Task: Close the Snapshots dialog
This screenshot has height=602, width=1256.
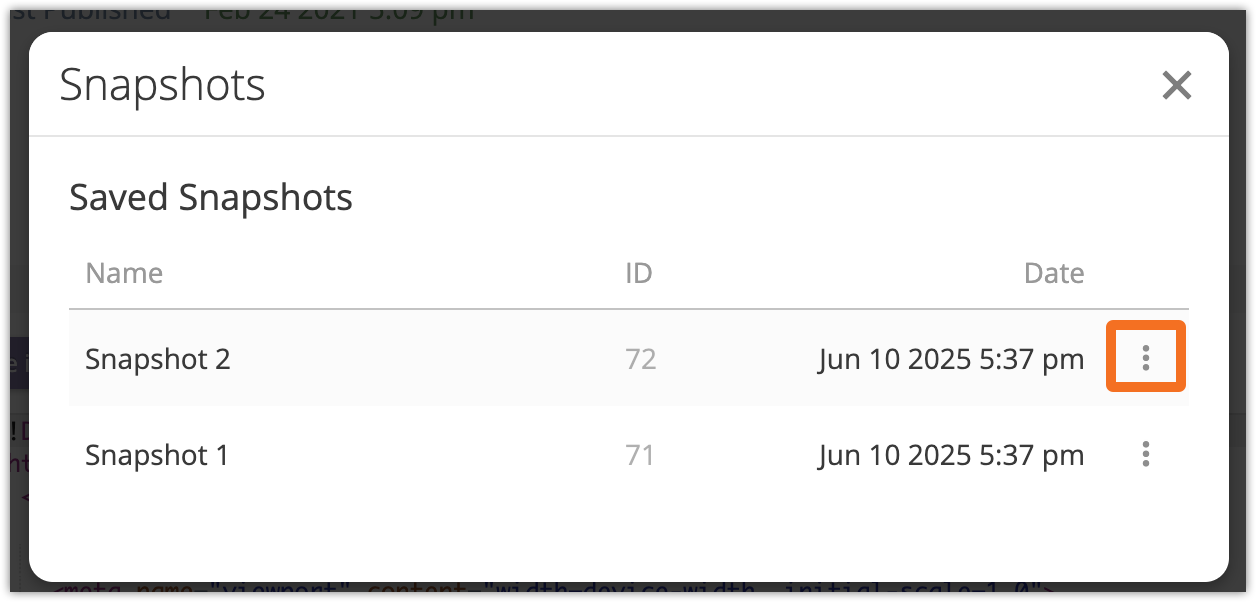Action: [1176, 86]
